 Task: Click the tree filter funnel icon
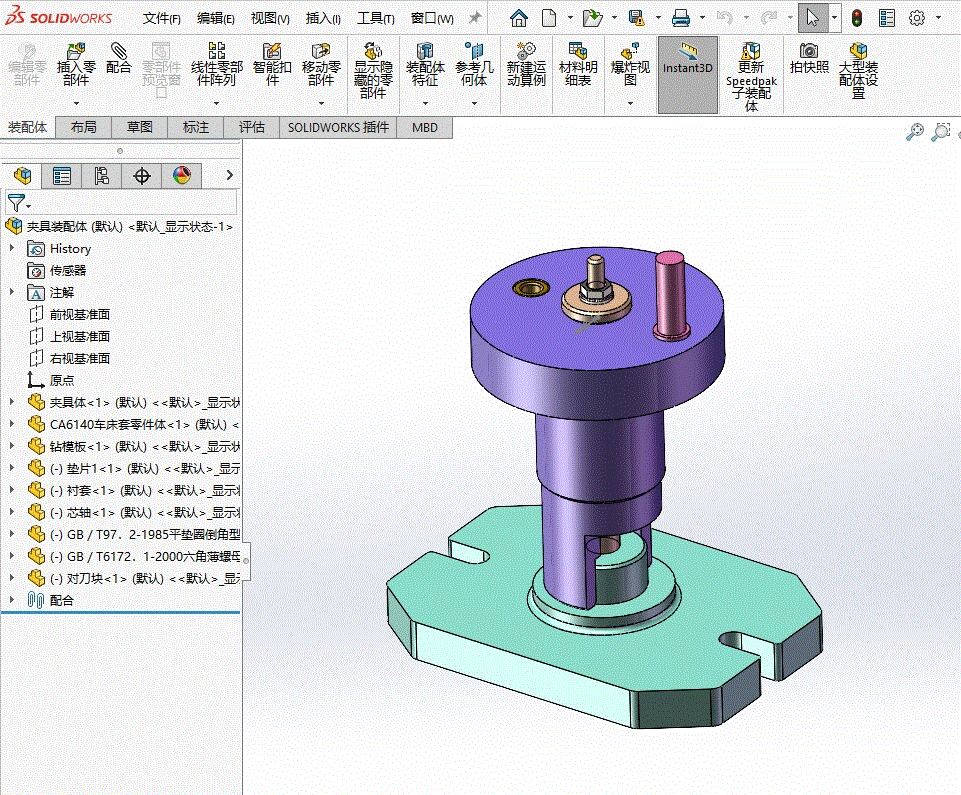(x=17, y=202)
